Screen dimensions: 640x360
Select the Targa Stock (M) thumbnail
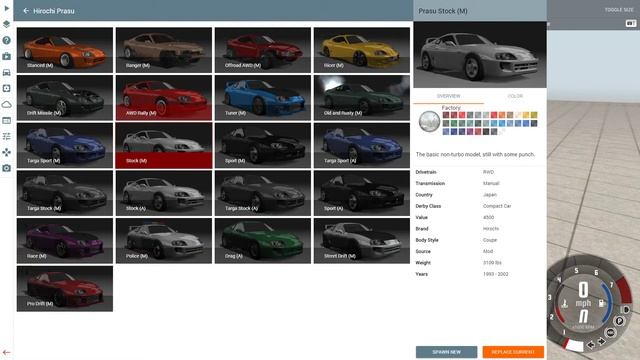(x=65, y=193)
